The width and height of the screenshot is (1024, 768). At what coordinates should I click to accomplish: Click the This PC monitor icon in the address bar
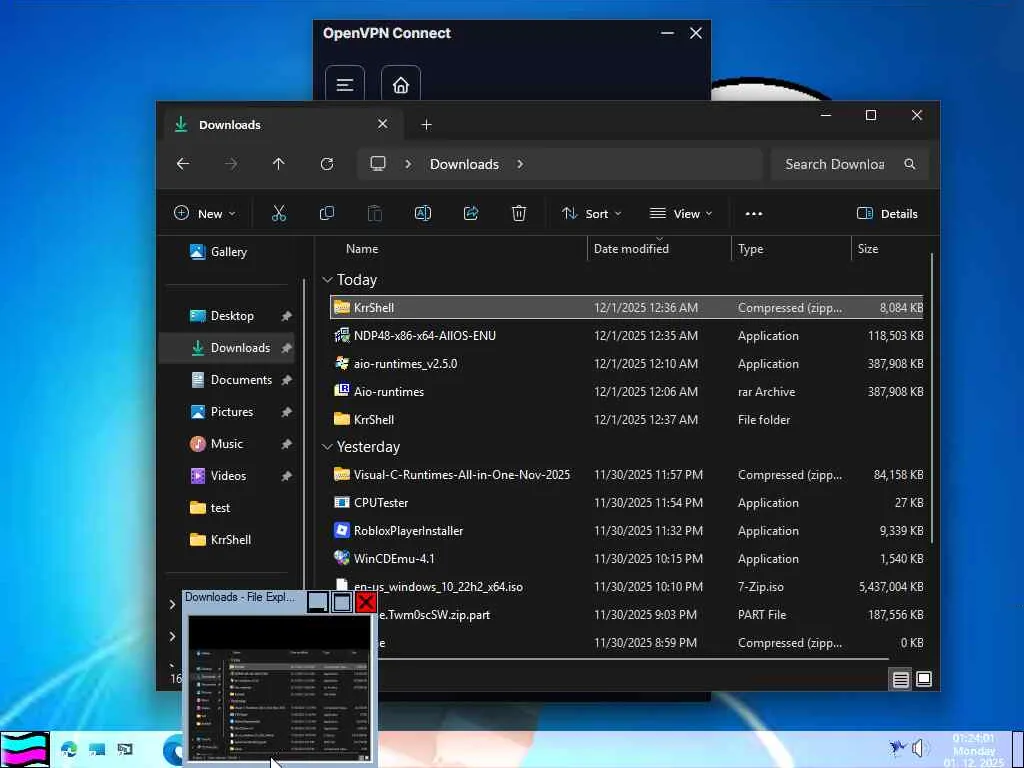pos(377,164)
